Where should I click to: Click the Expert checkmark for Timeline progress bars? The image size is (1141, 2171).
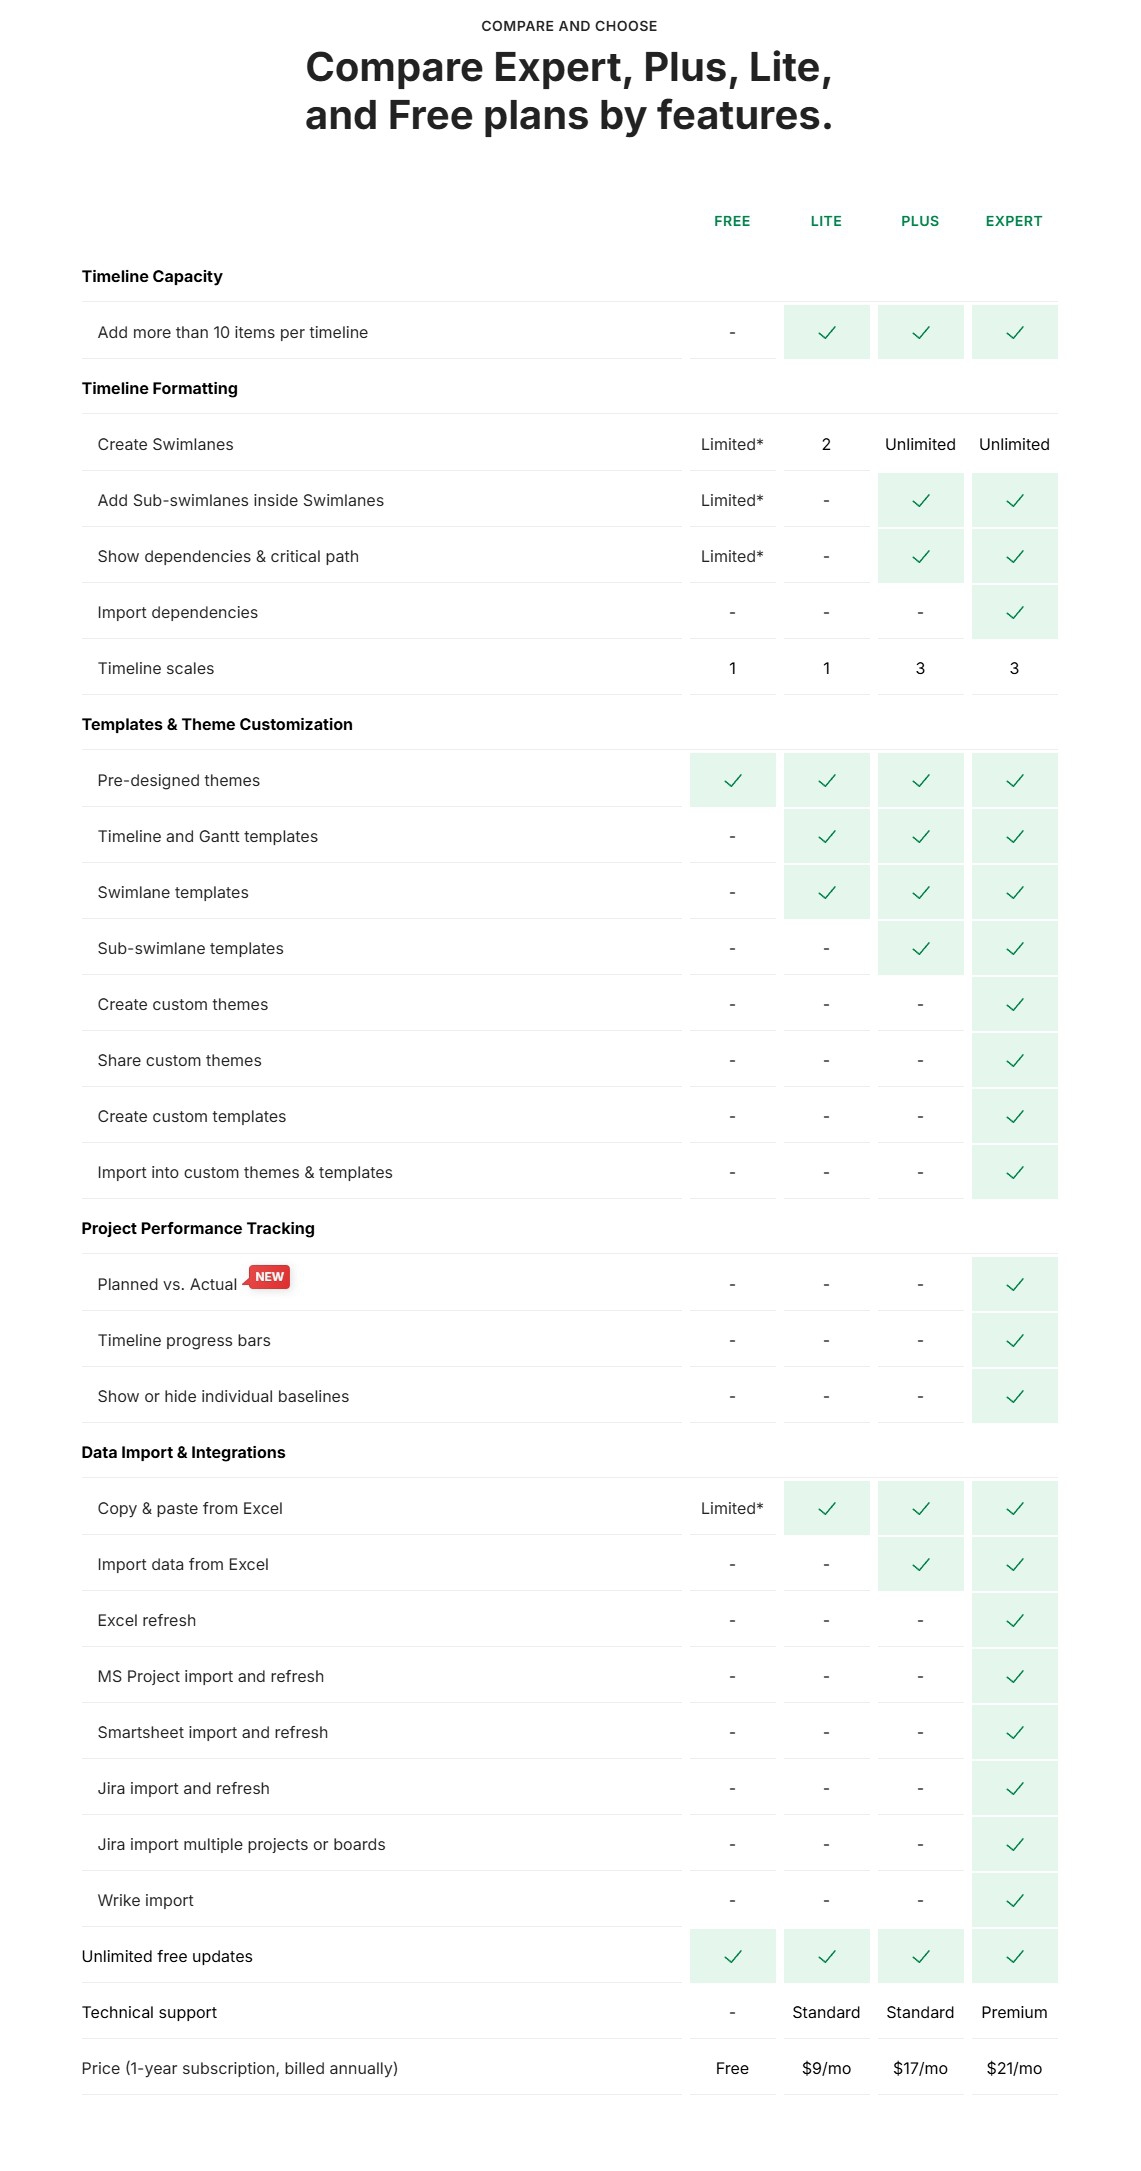point(1014,1341)
